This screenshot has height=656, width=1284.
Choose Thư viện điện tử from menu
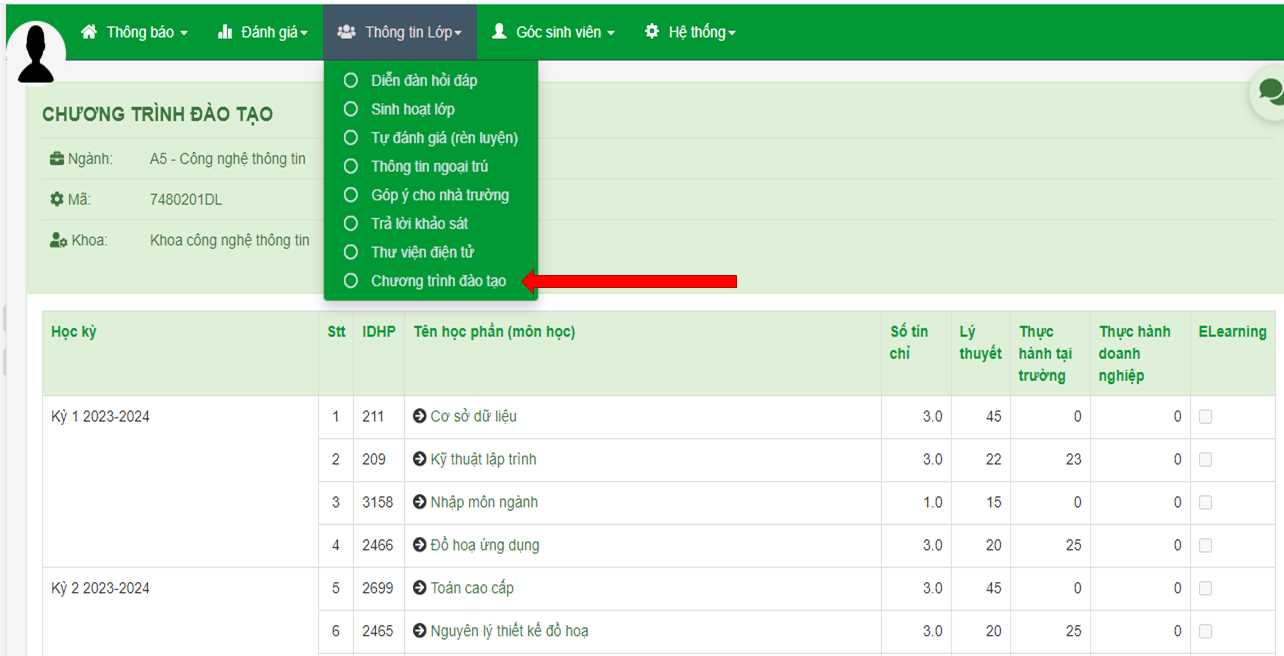(423, 252)
